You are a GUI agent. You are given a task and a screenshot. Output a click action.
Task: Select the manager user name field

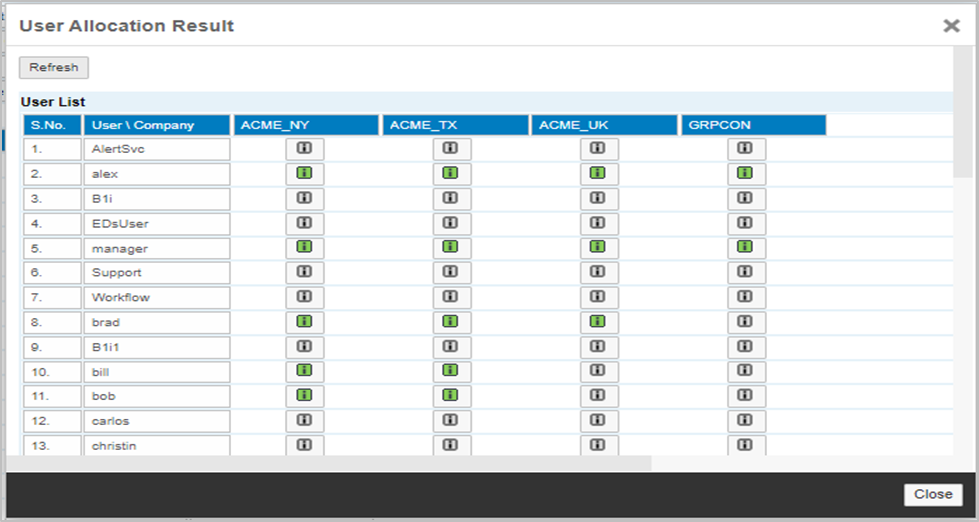pyautogui.click(x=157, y=248)
